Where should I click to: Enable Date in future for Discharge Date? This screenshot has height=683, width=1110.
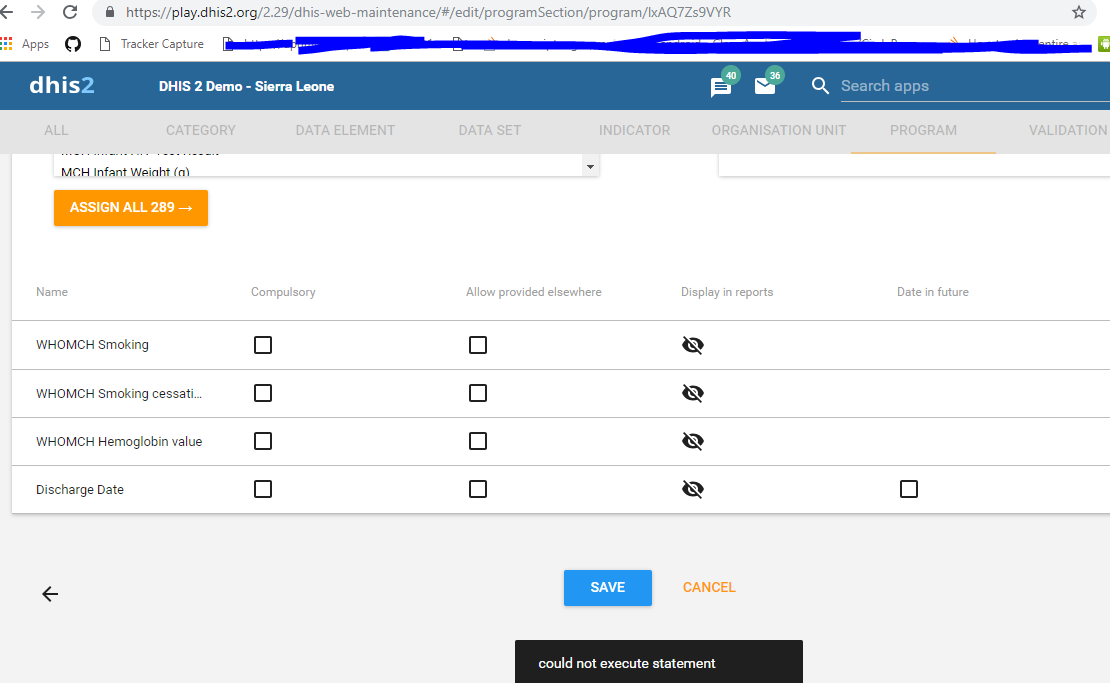(908, 489)
